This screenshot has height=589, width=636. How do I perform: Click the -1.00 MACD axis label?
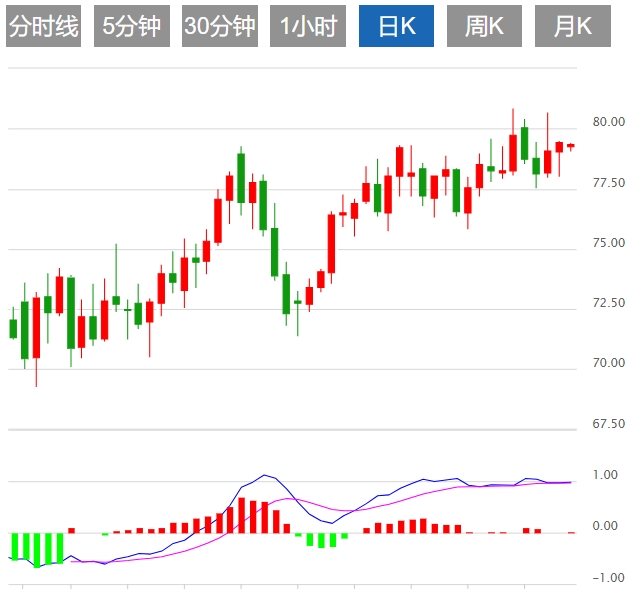(607, 578)
